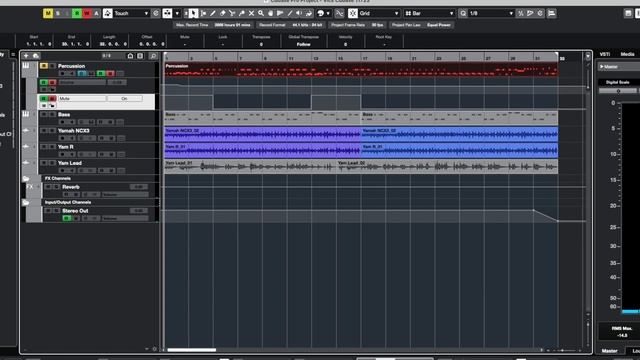Mute the Yam Lead track
The height and width of the screenshot is (360, 640).
coord(44,163)
